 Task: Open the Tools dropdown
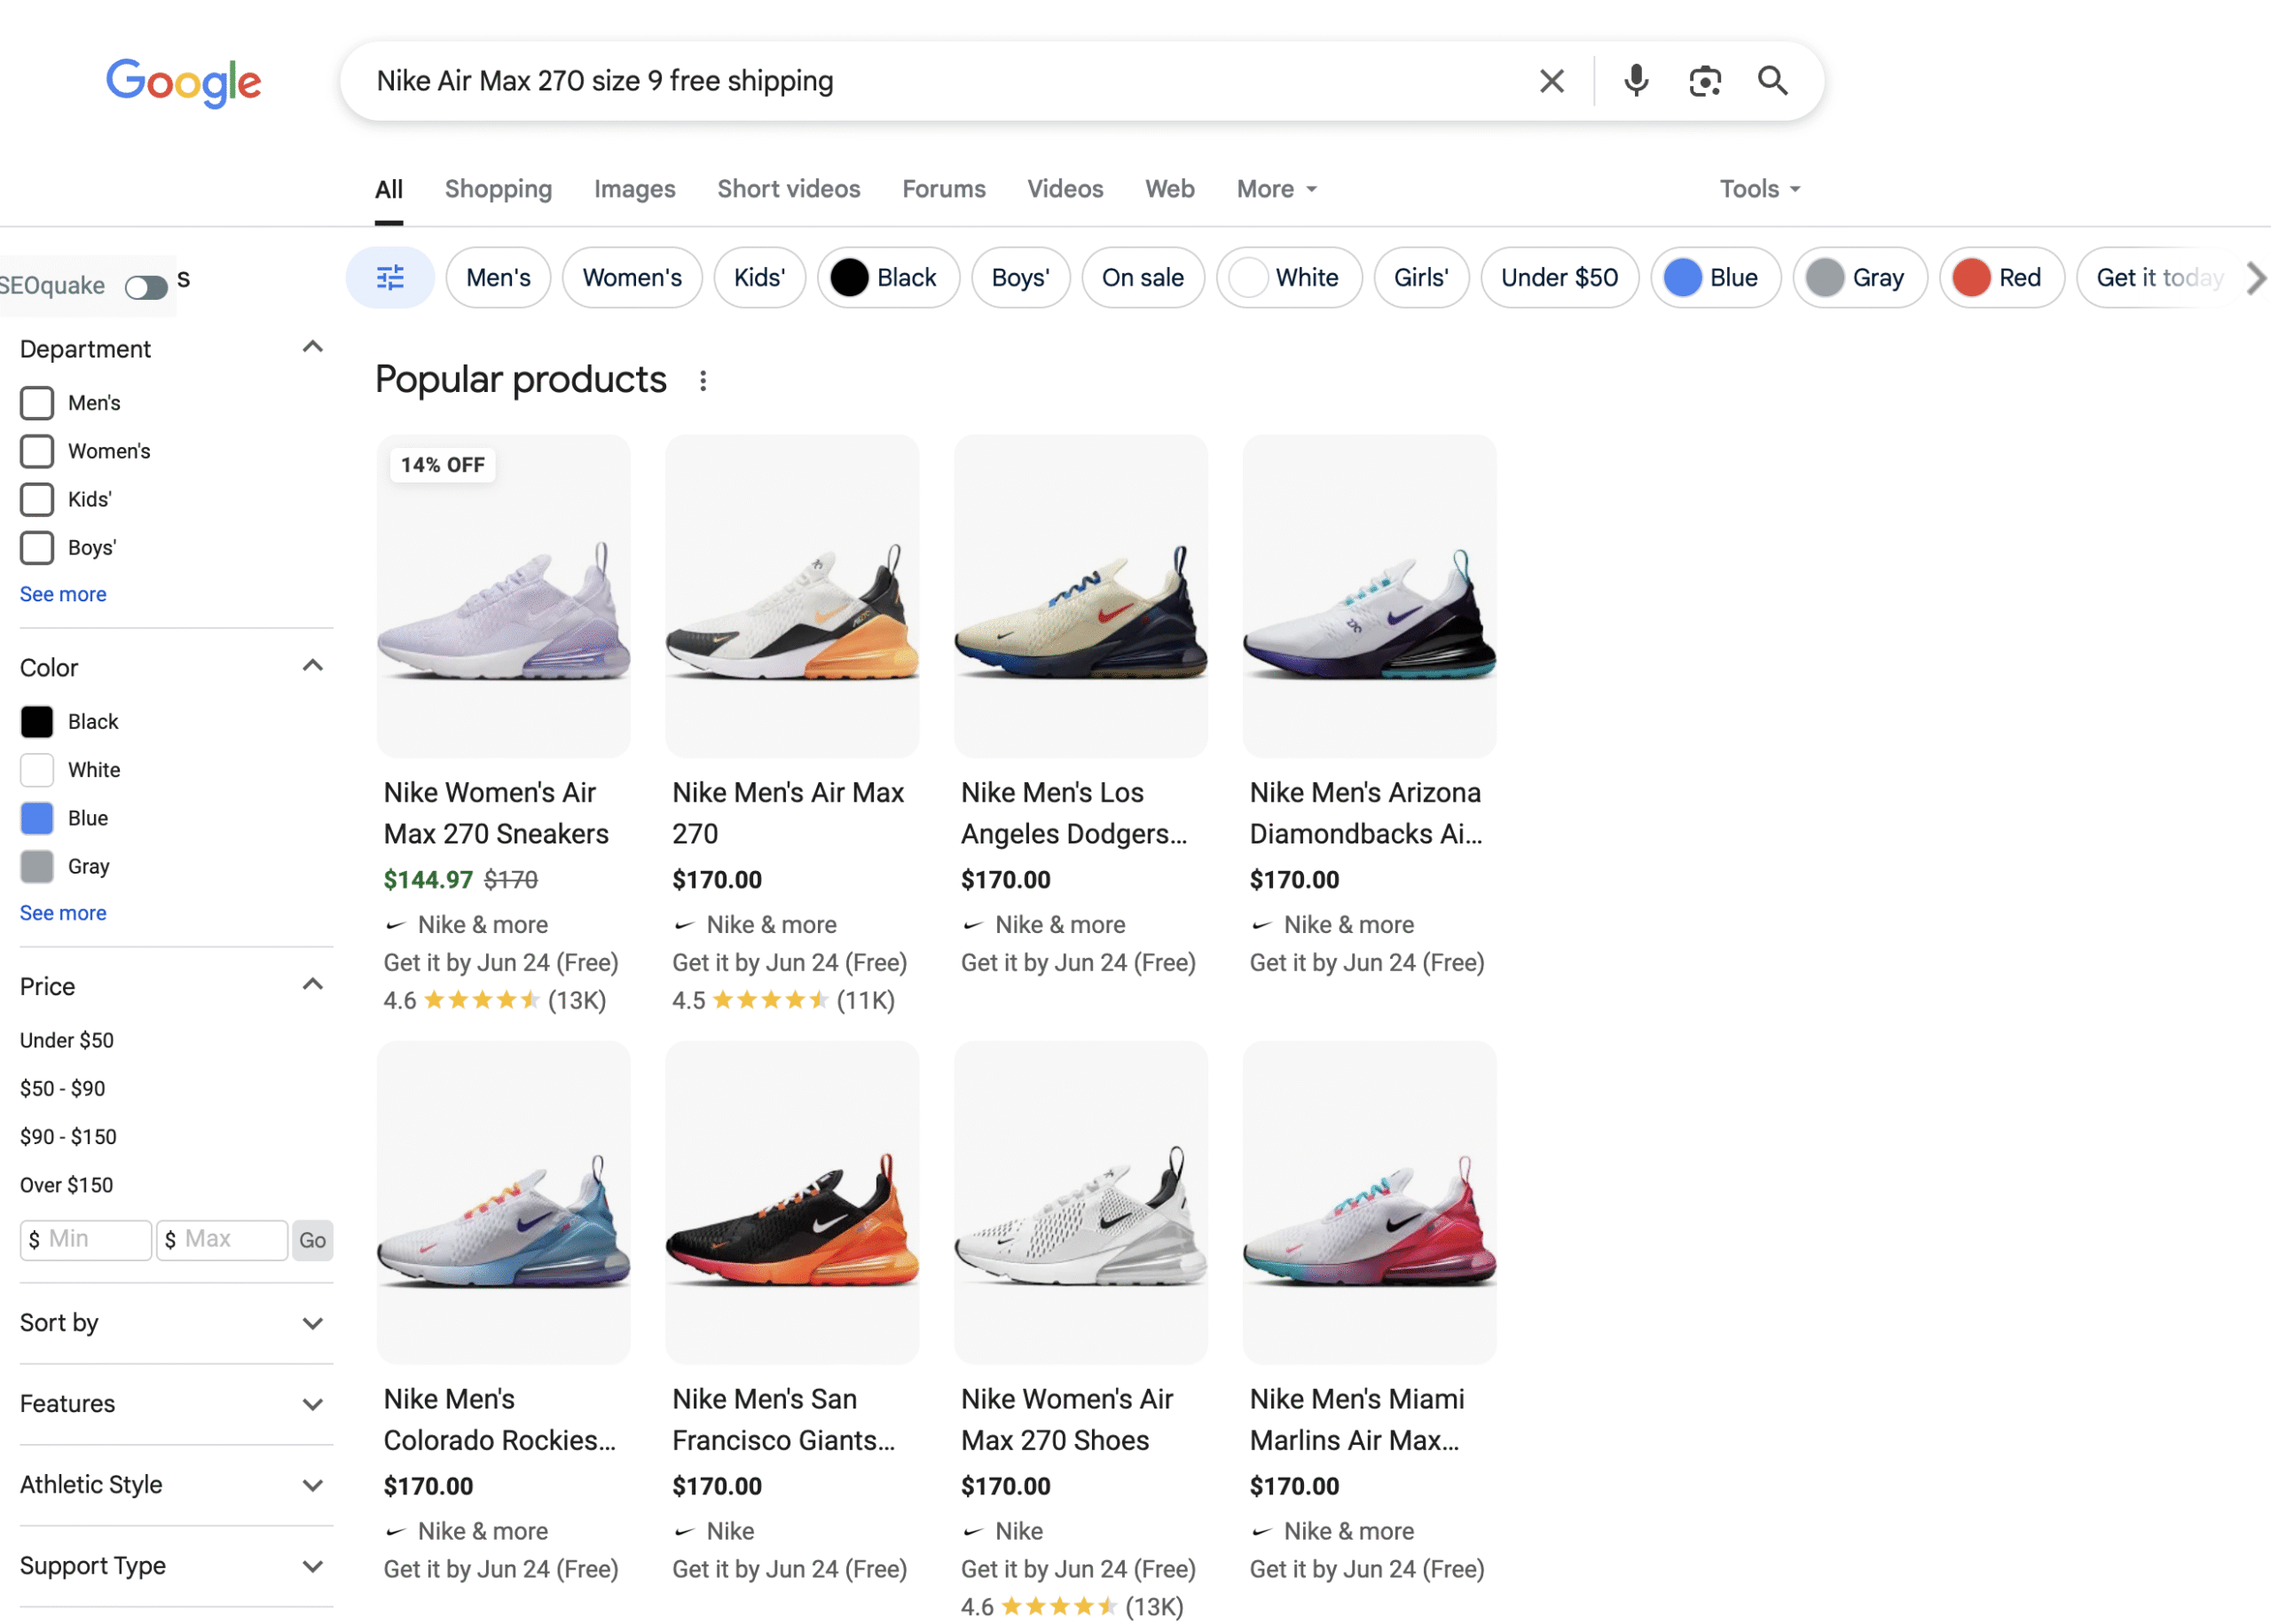click(x=1758, y=188)
